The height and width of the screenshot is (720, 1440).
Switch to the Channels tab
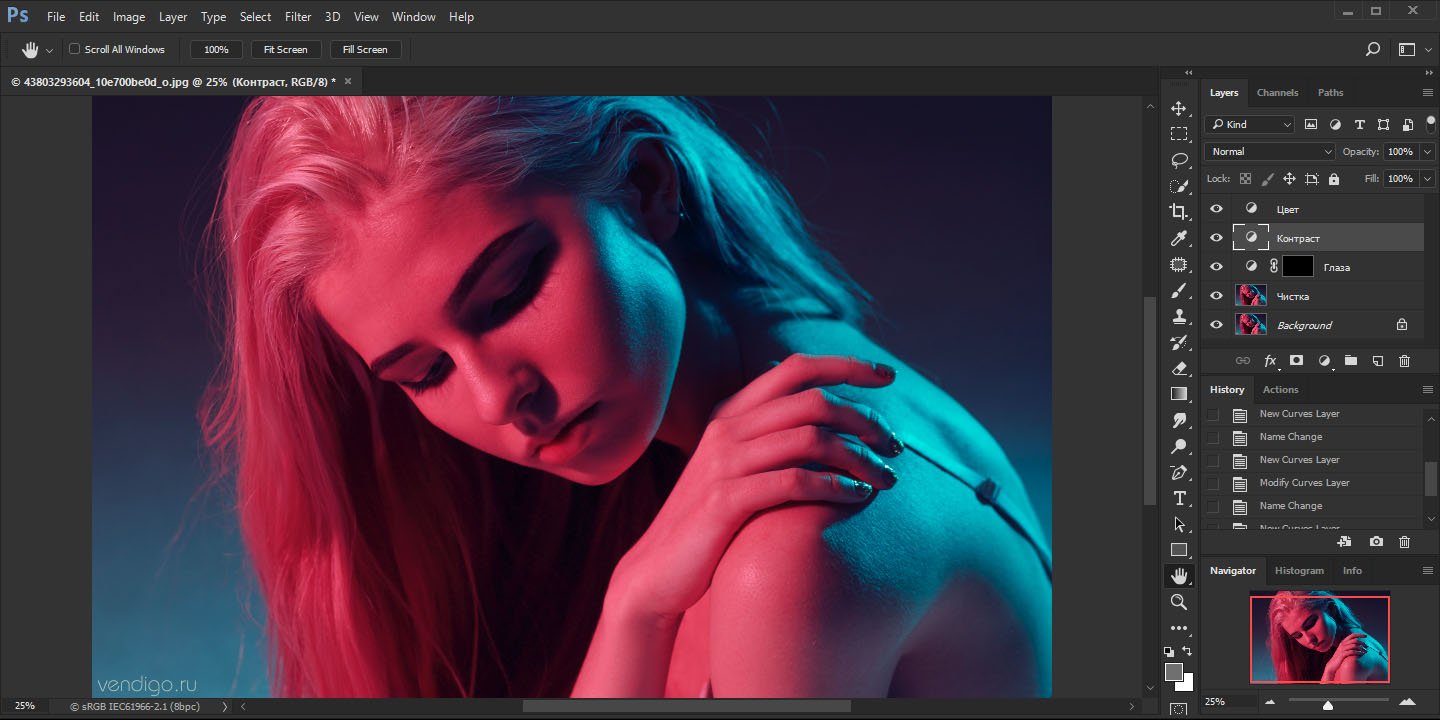coord(1277,93)
